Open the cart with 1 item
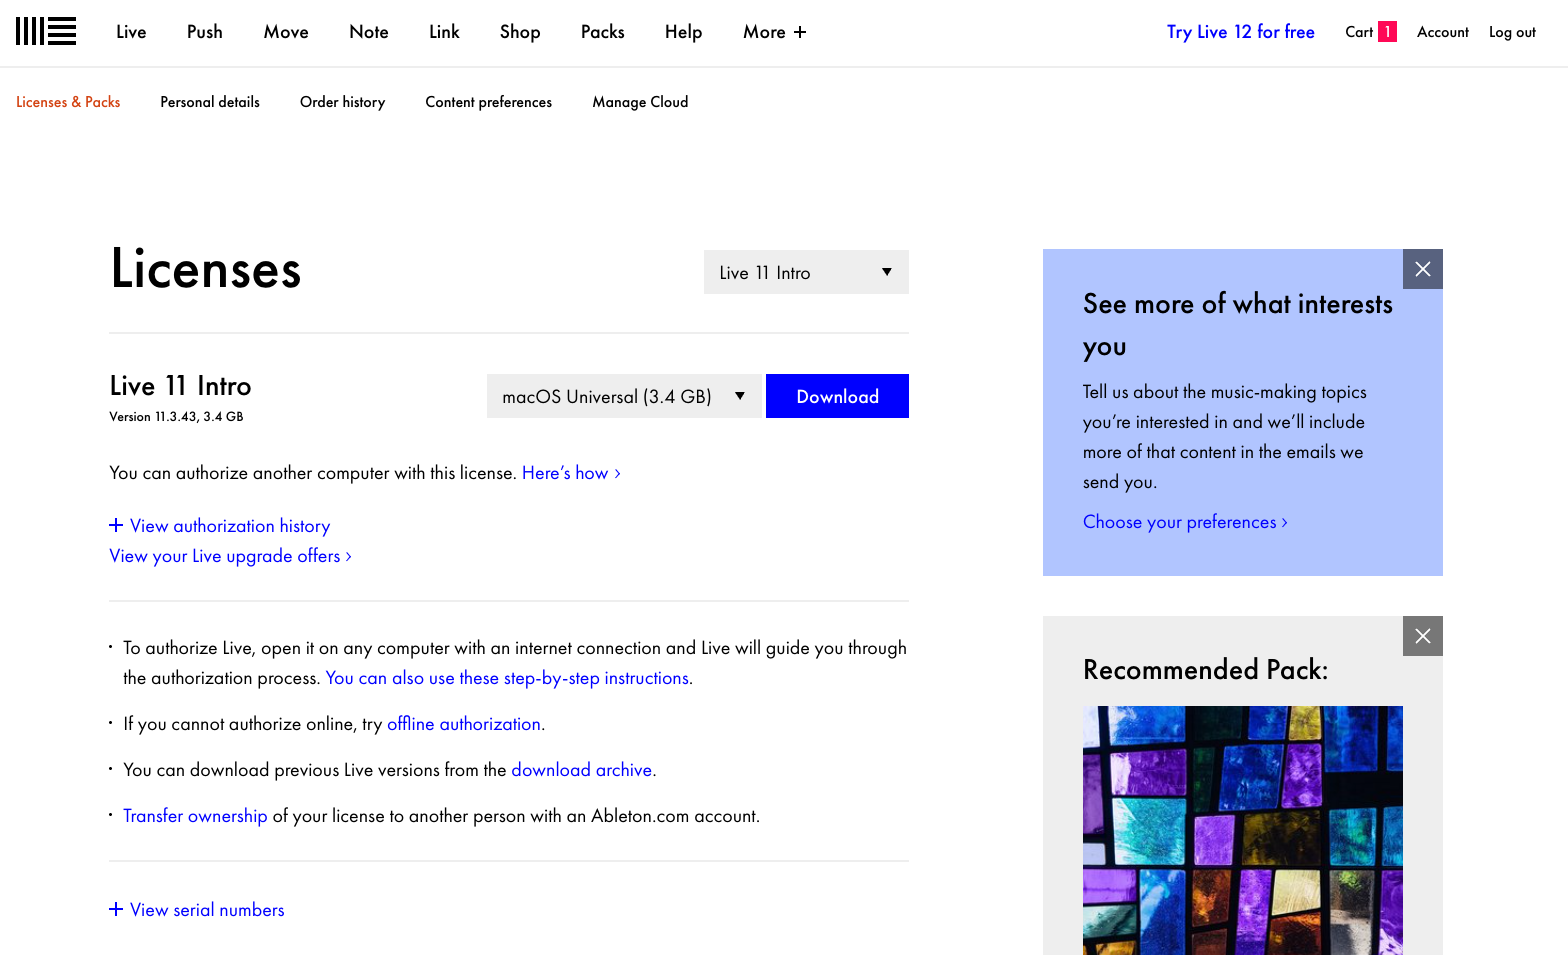 1369,32
